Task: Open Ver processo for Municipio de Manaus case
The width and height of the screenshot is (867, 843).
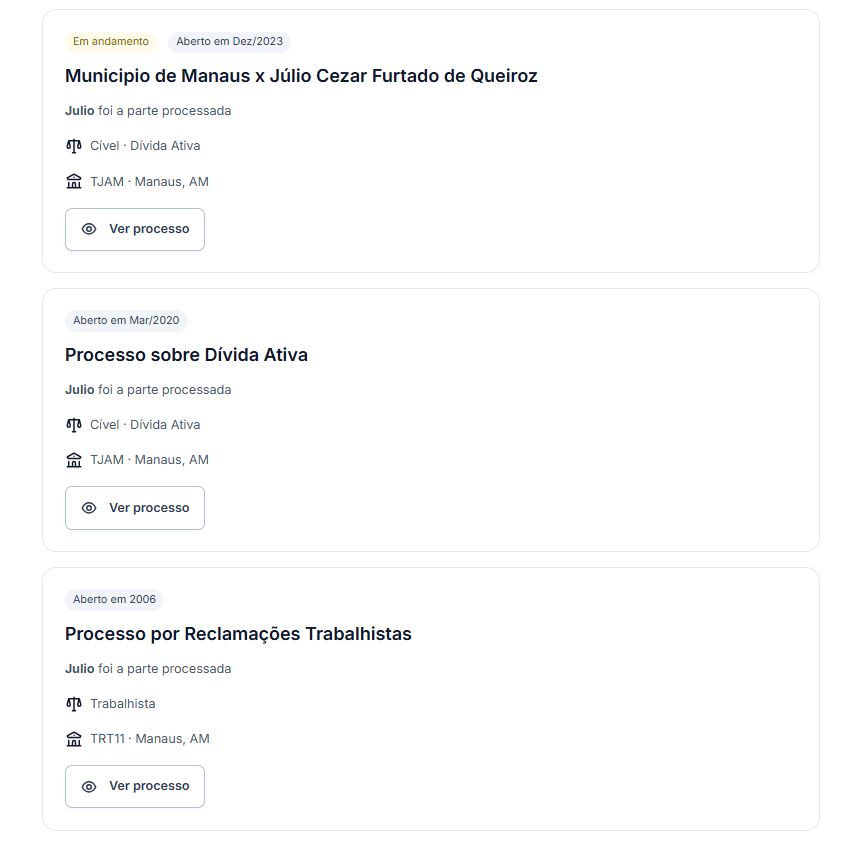Action: click(x=135, y=229)
